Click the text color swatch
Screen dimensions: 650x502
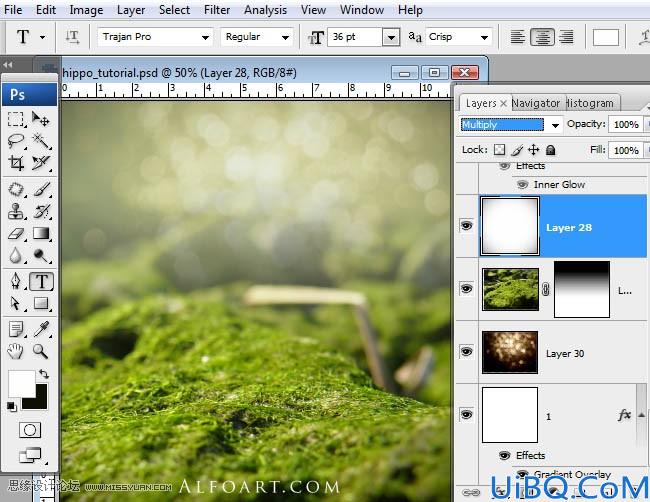coord(606,37)
